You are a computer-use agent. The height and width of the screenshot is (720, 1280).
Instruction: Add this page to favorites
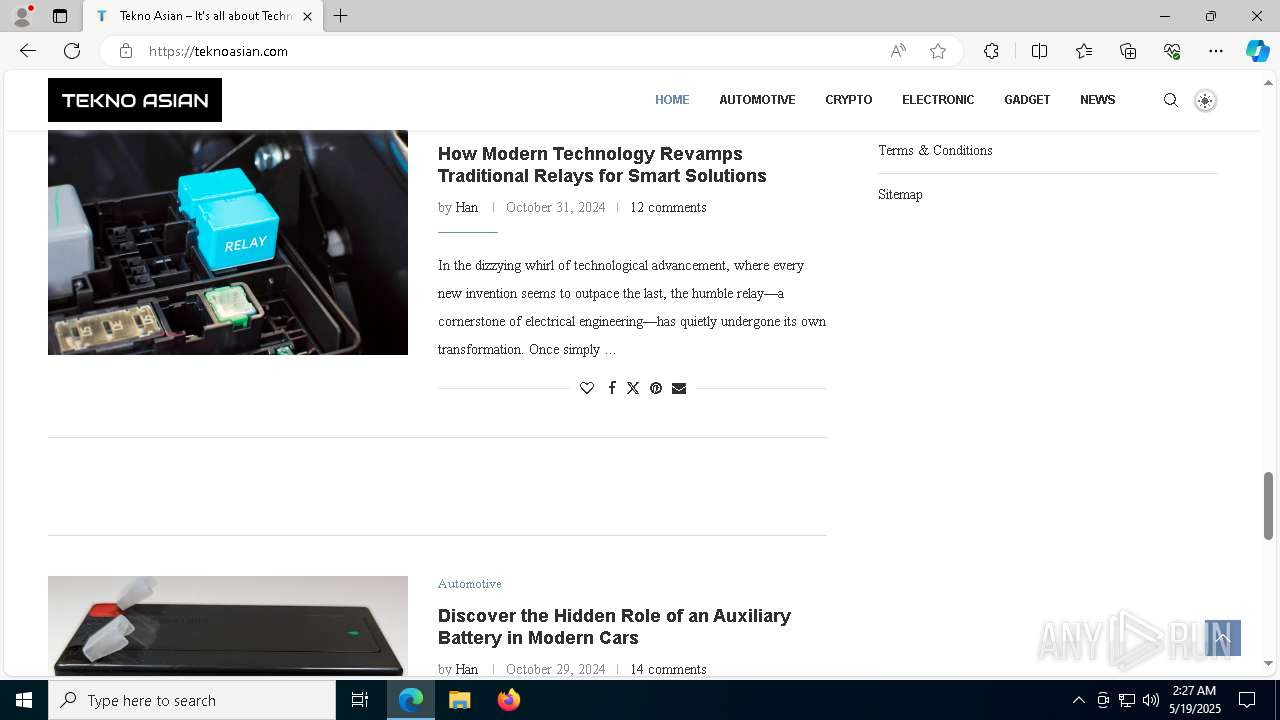coord(938,51)
